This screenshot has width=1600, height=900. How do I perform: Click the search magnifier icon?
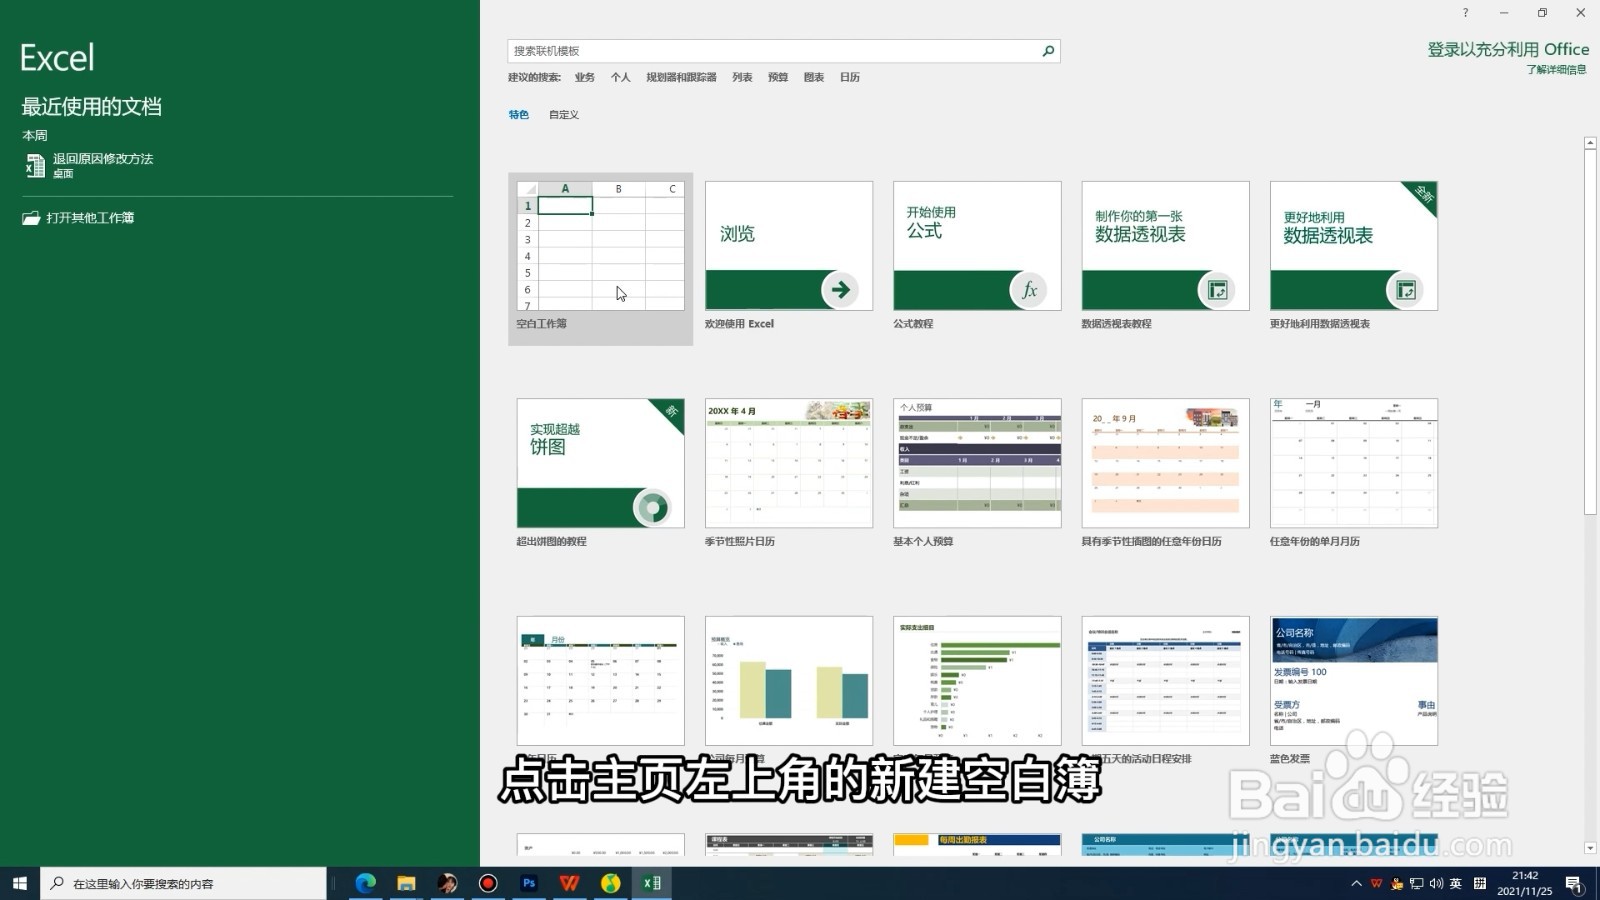tap(1048, 51)
